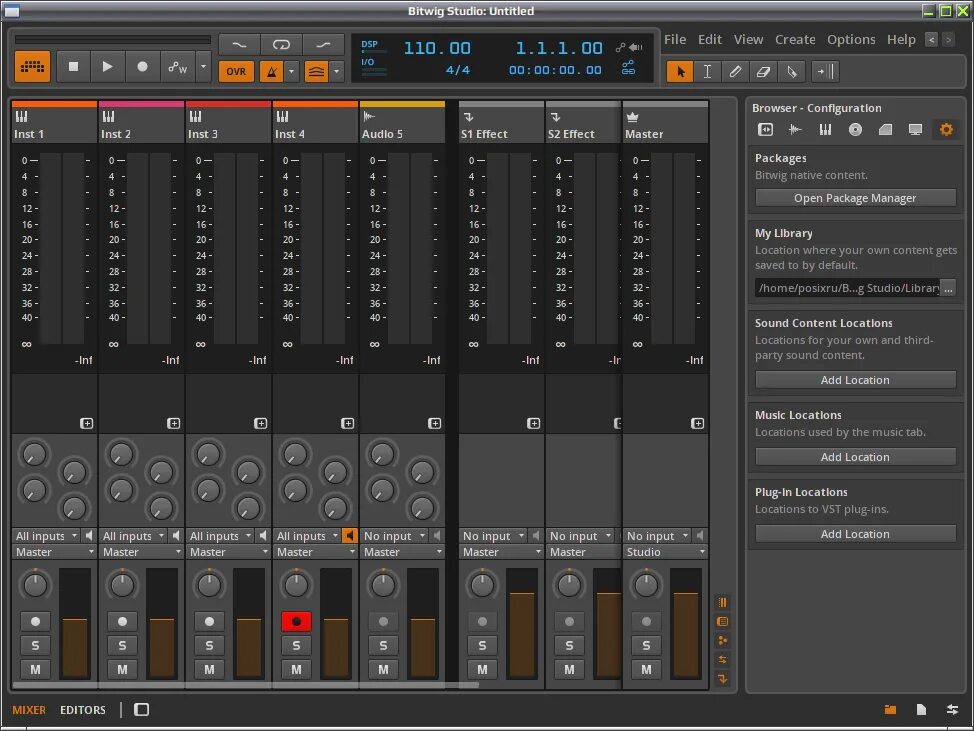Open Audio 5 No input dropdown
Image resolution: width=974 pixels, height=731 pixels.
(x=394, y=535)
